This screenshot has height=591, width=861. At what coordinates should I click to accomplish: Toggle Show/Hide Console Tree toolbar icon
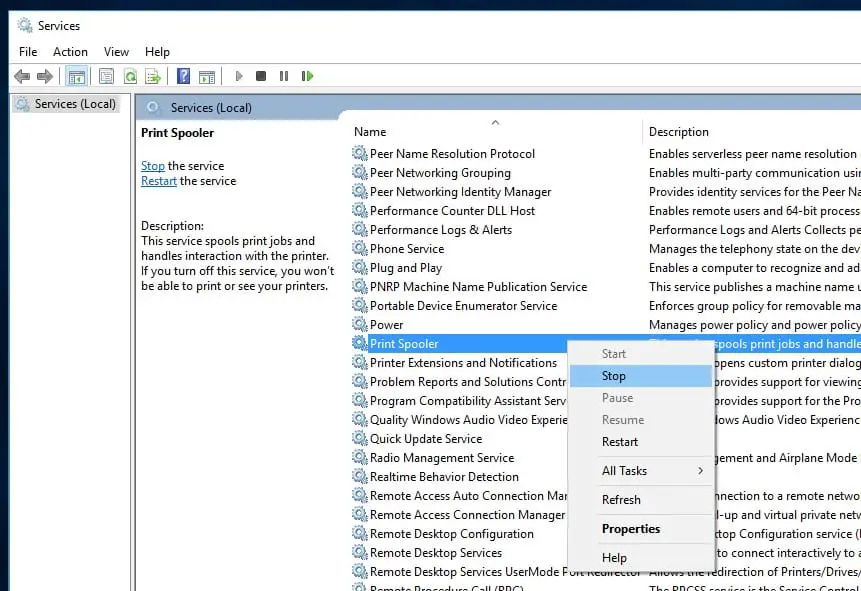(76, 76)
